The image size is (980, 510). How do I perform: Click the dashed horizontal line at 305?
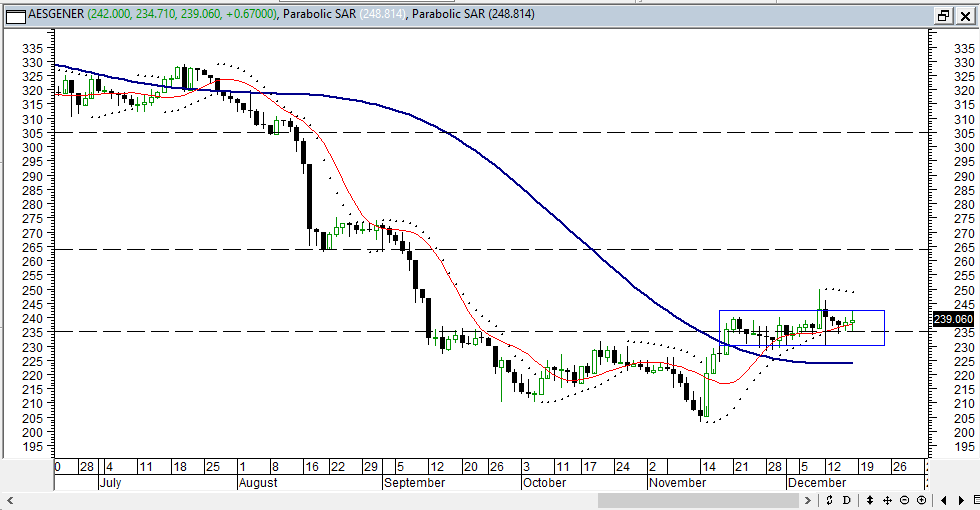coord(491,132)
